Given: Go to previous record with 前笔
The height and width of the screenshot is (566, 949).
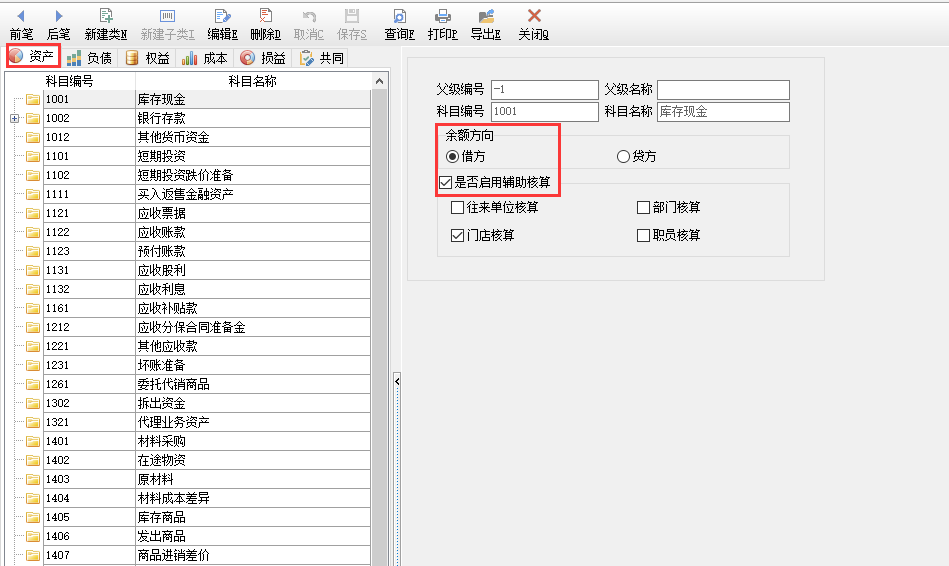Looking at the screenshot, I should (x=21, y=25).
